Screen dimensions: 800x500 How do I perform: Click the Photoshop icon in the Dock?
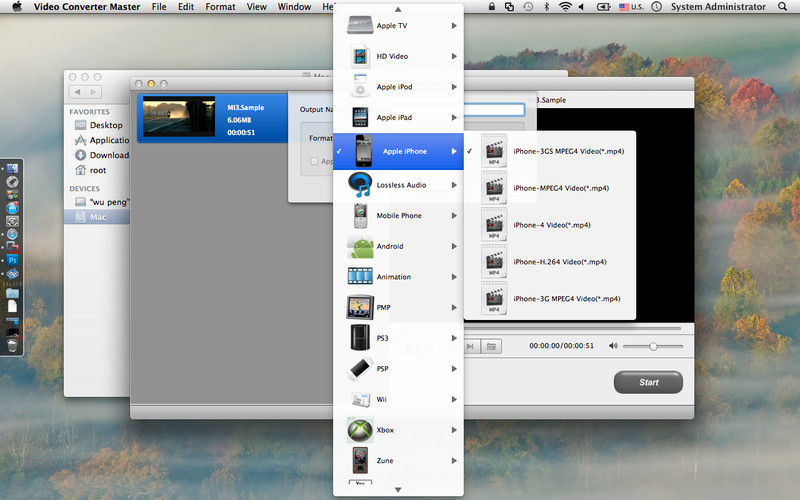point(12,260)
